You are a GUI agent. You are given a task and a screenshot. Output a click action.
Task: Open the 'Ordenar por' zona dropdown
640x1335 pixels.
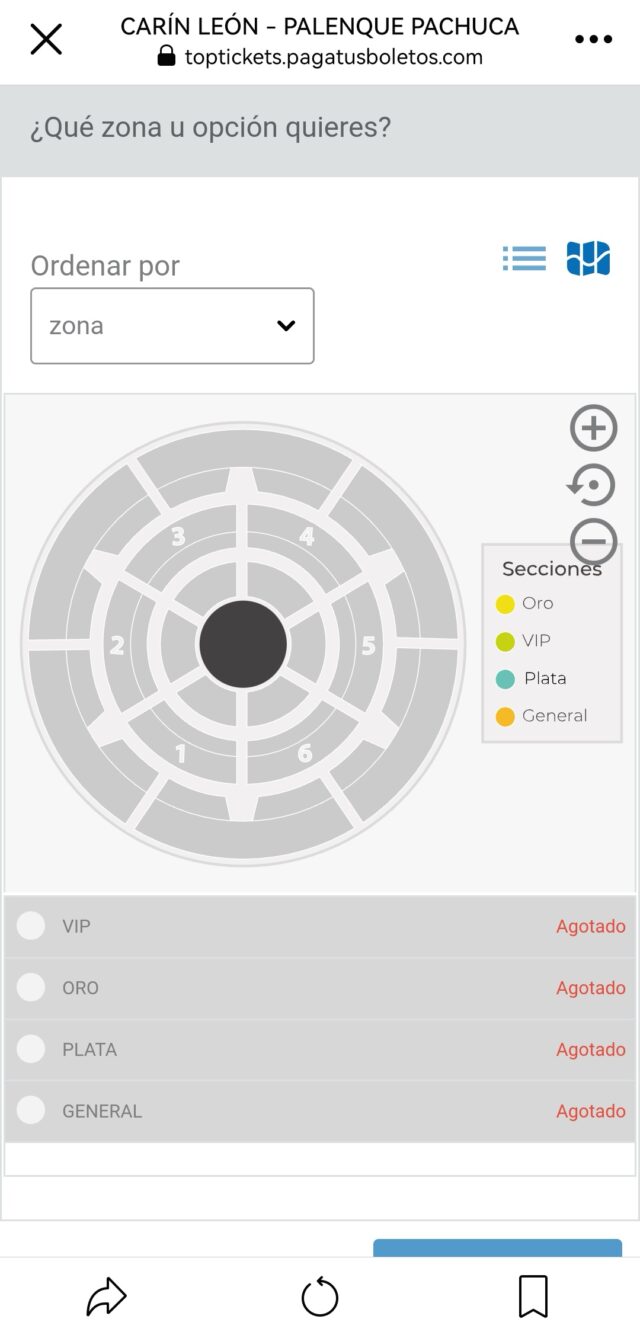(172, 326)
